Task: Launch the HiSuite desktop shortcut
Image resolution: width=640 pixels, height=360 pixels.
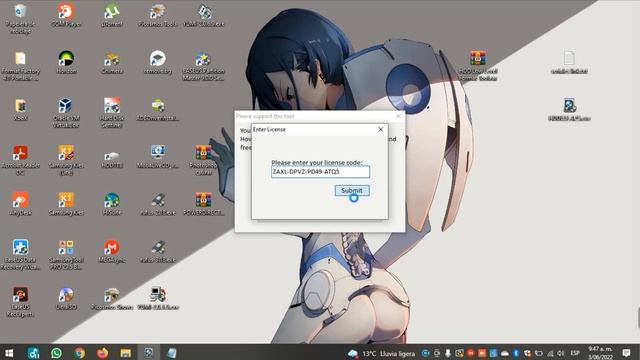Action: [112, 204]
